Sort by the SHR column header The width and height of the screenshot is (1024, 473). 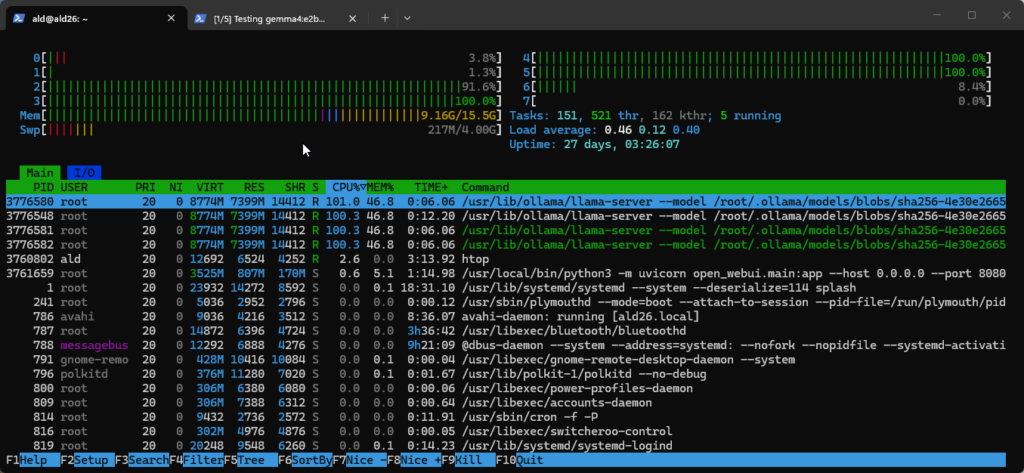(295, 188)
